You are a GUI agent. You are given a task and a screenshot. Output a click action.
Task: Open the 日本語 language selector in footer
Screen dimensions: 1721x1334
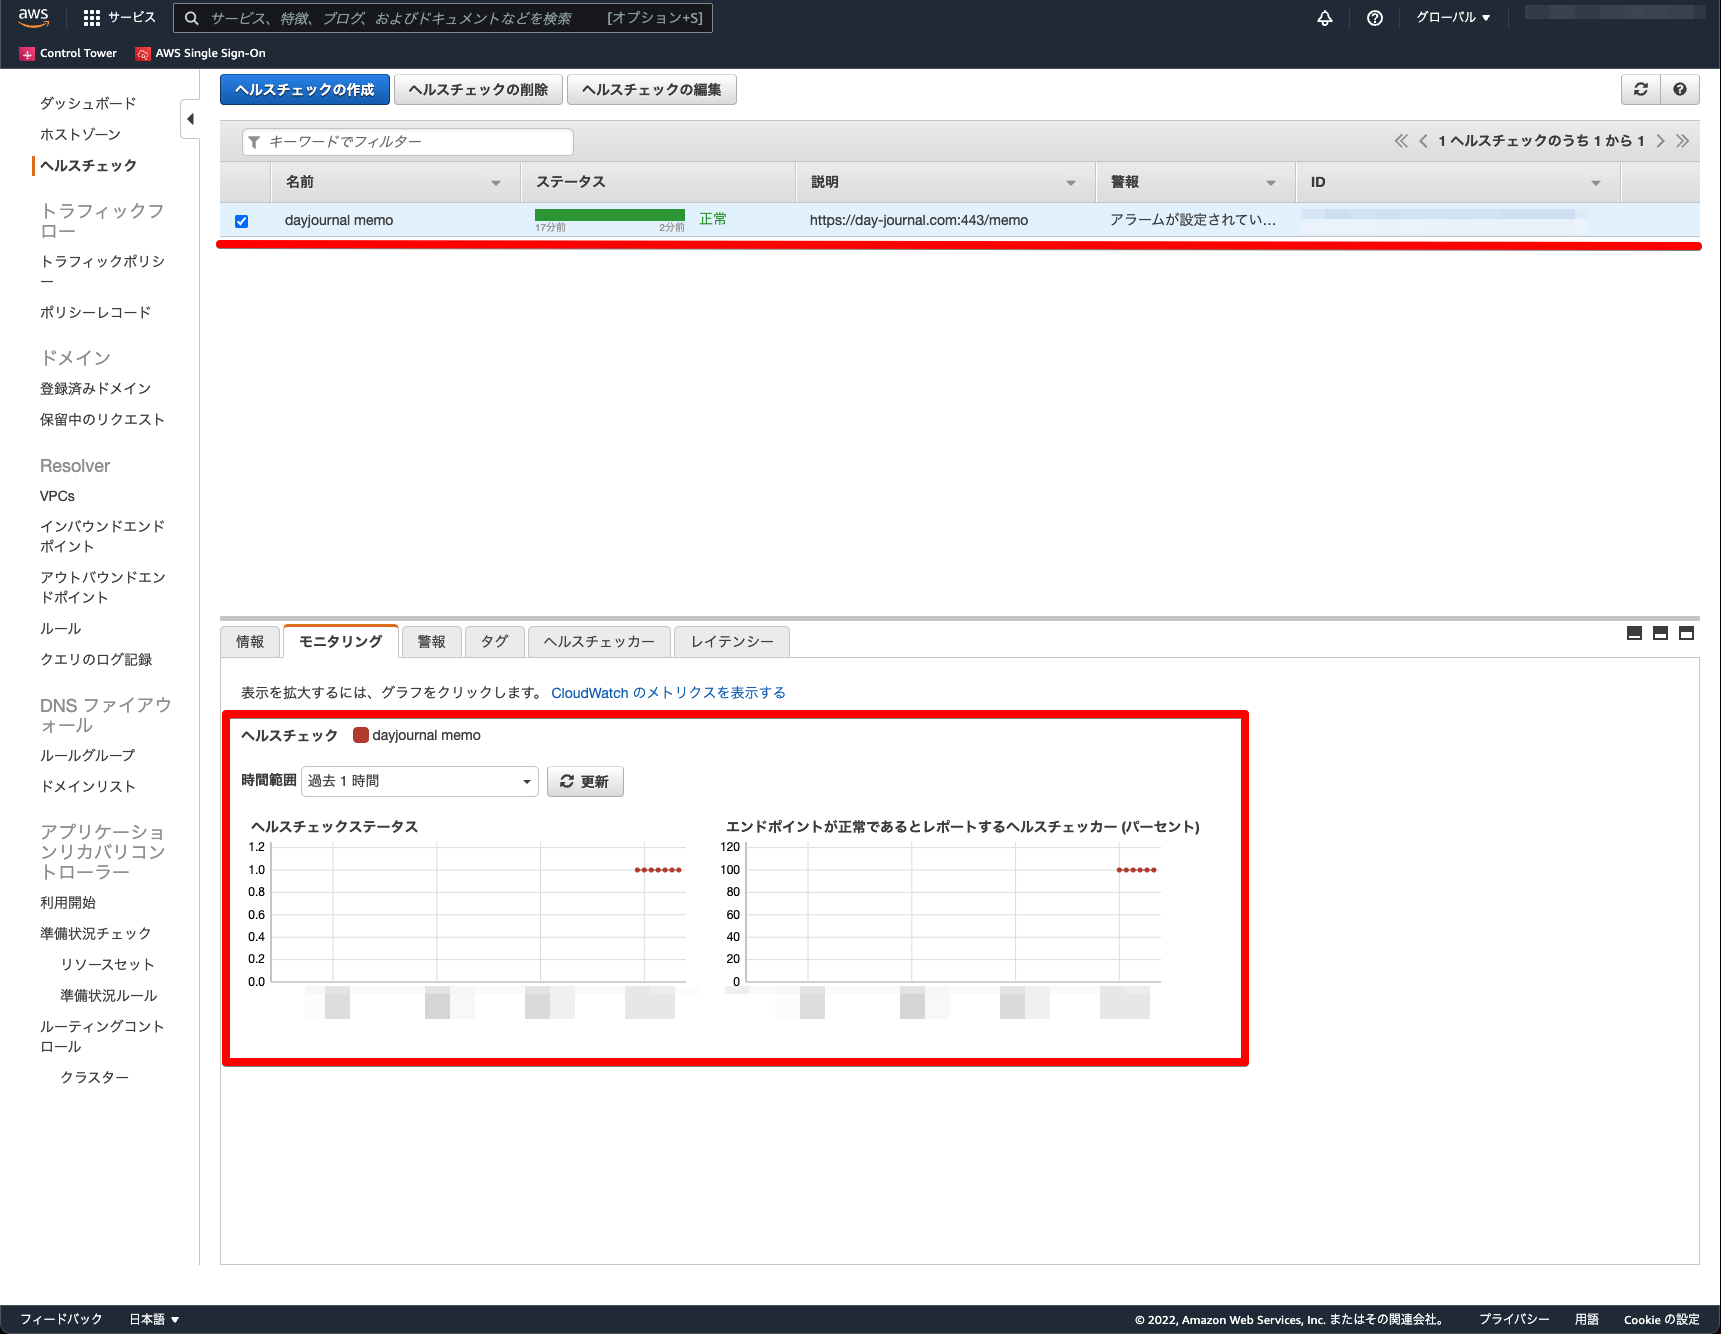tap(154, 1319)
